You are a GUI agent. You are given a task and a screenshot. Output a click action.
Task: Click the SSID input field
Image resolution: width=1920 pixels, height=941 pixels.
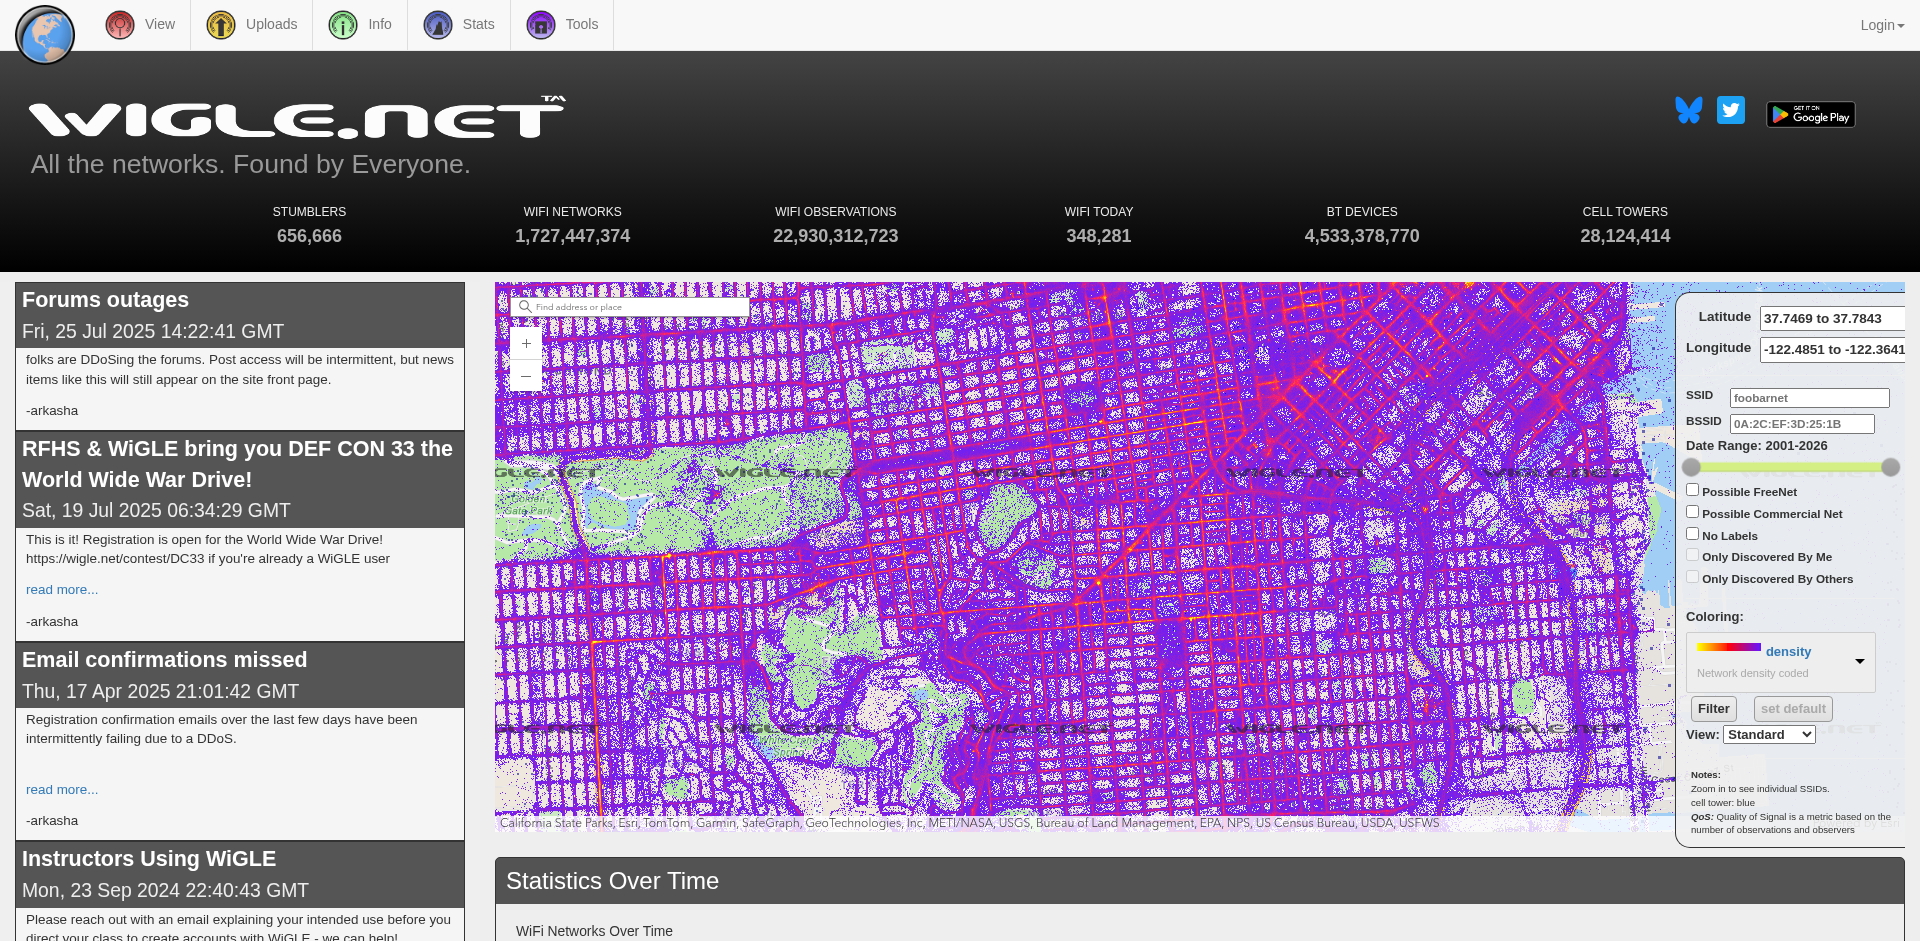tap(1809, 398)
